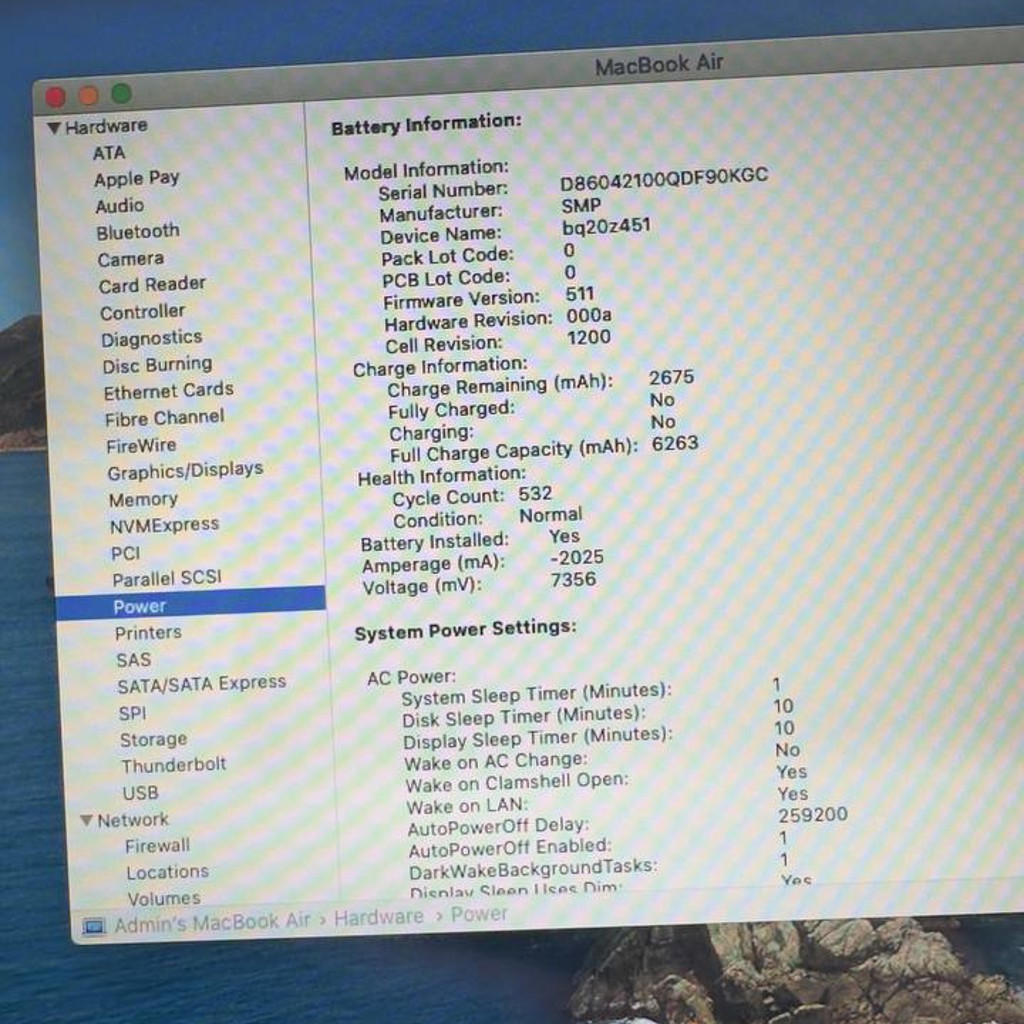
Task: Select Firewall under Network
Action: (x=157, y=846)
